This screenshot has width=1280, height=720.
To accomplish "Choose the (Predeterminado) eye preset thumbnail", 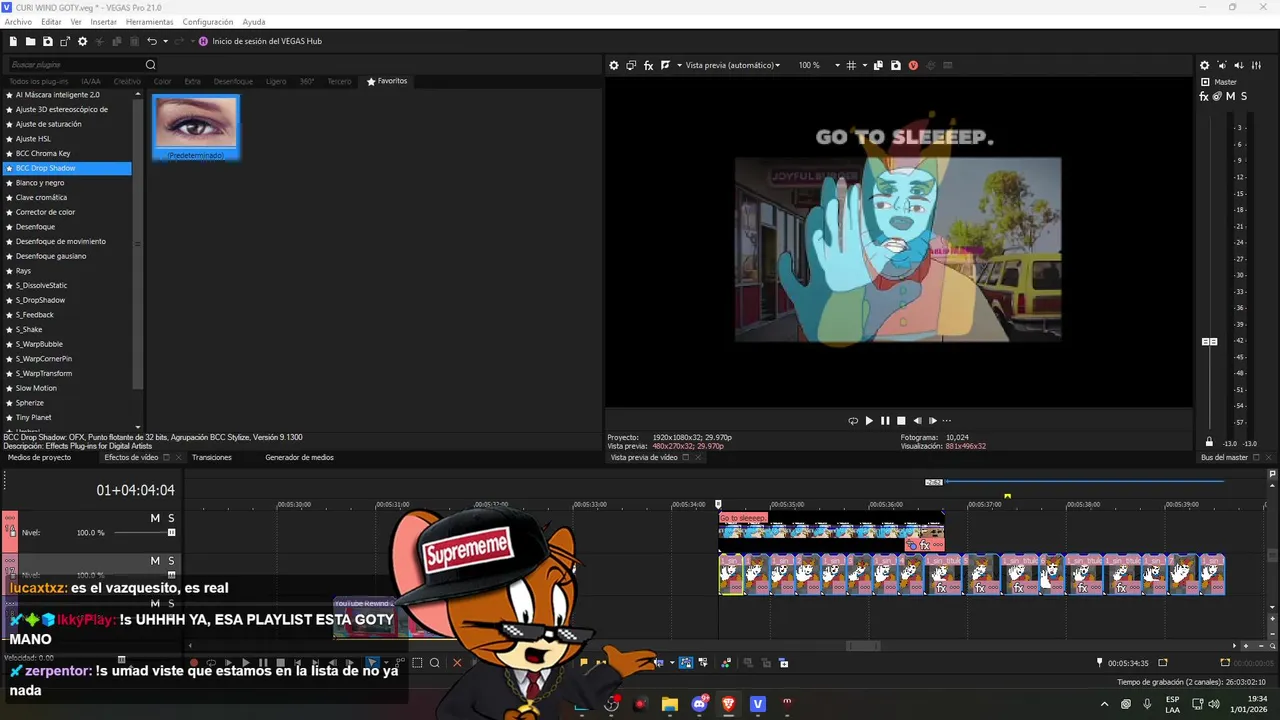I will click(x=196, y=127).
